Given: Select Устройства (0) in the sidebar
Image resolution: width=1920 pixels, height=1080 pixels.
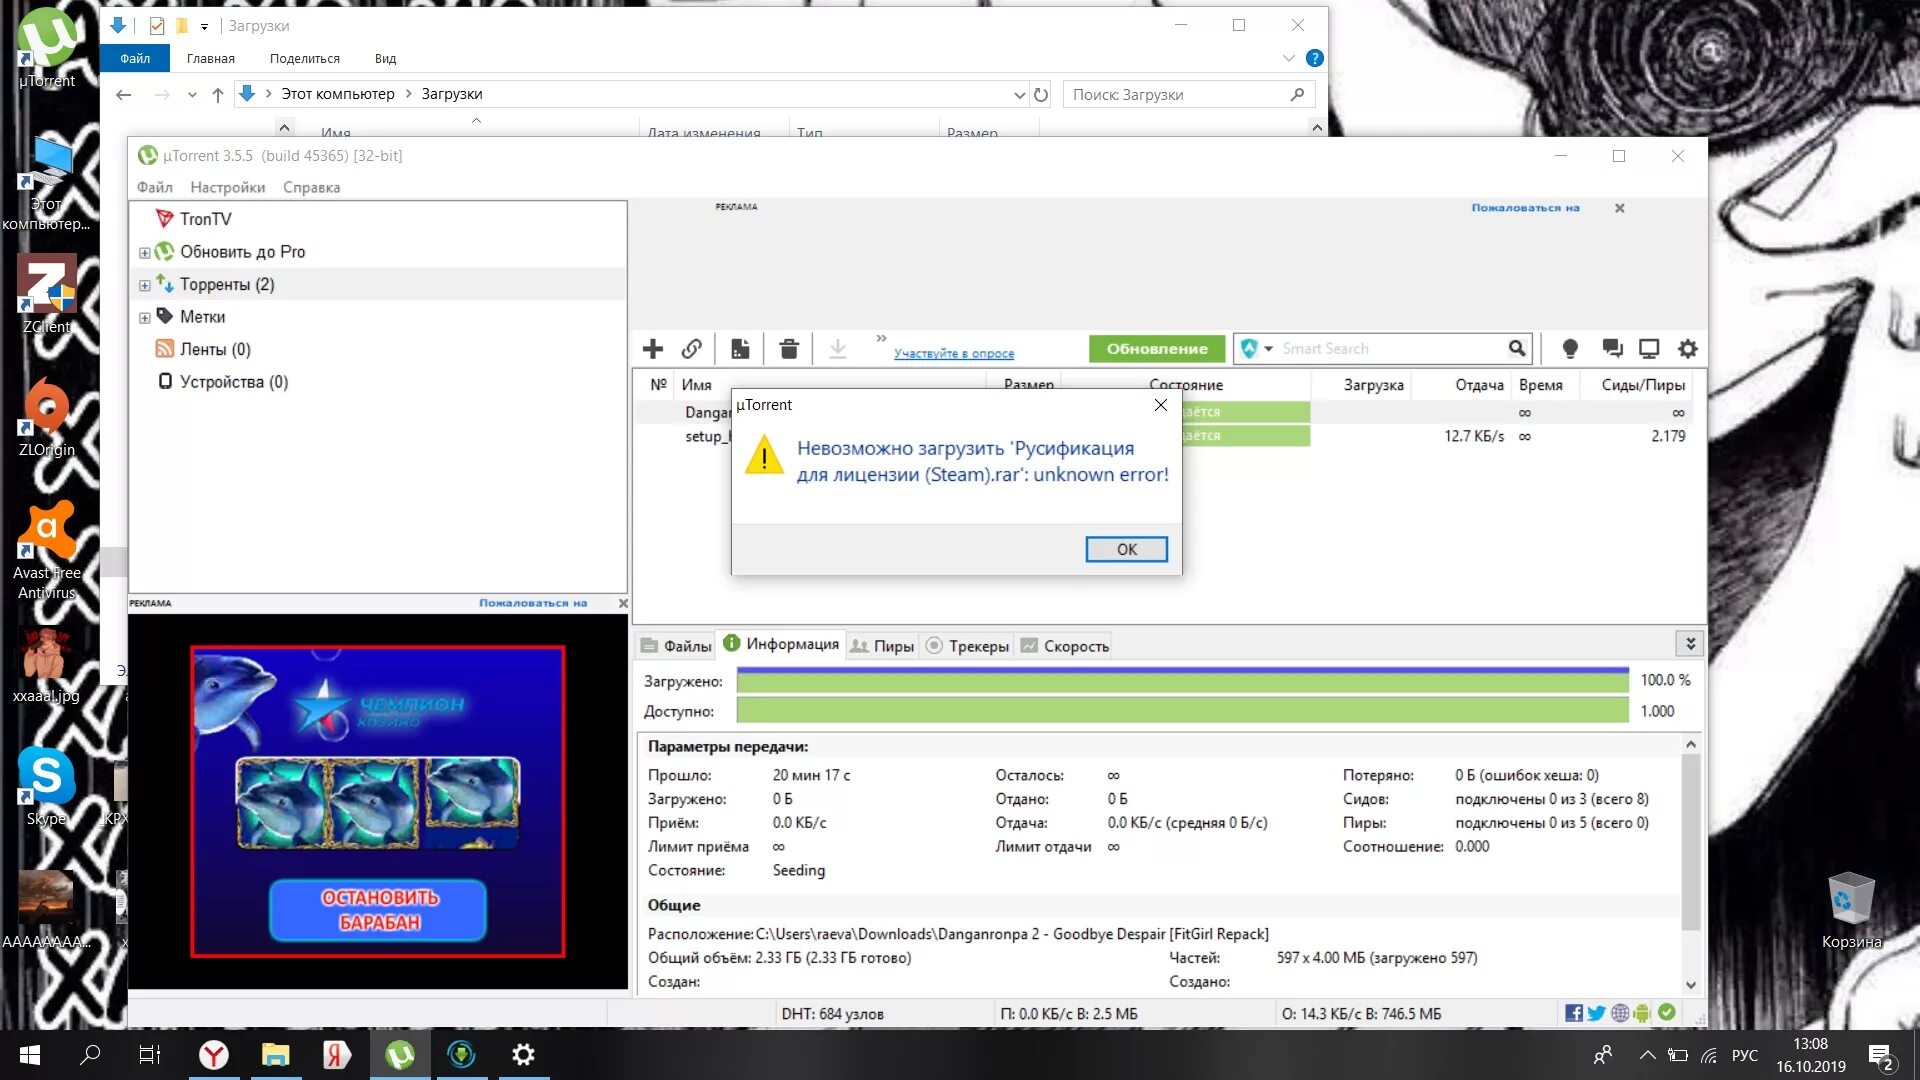Looking at the screenshot, I should 234,382.
